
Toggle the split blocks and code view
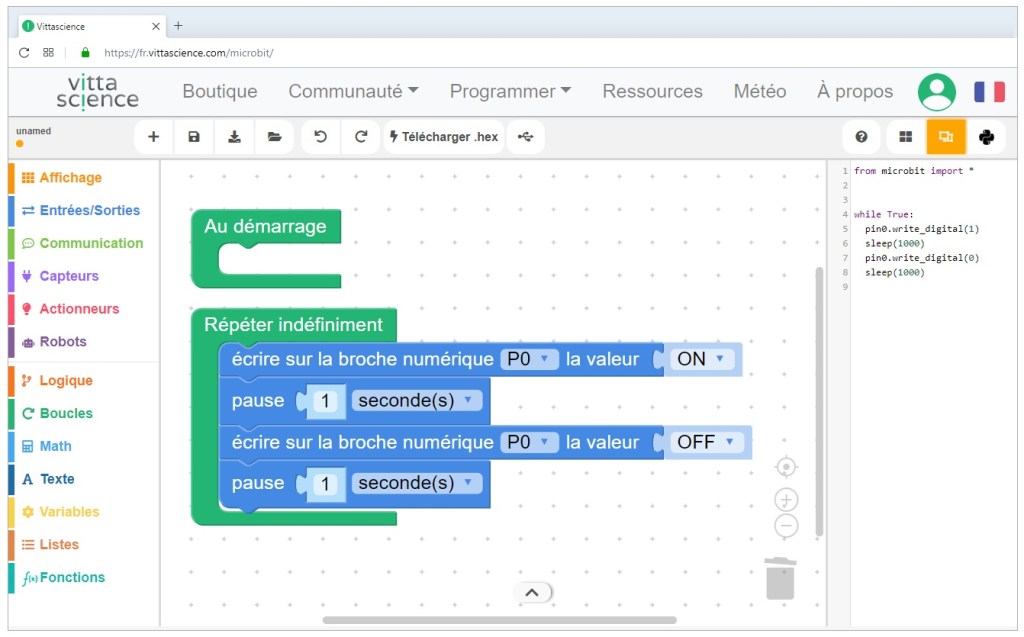946,137
